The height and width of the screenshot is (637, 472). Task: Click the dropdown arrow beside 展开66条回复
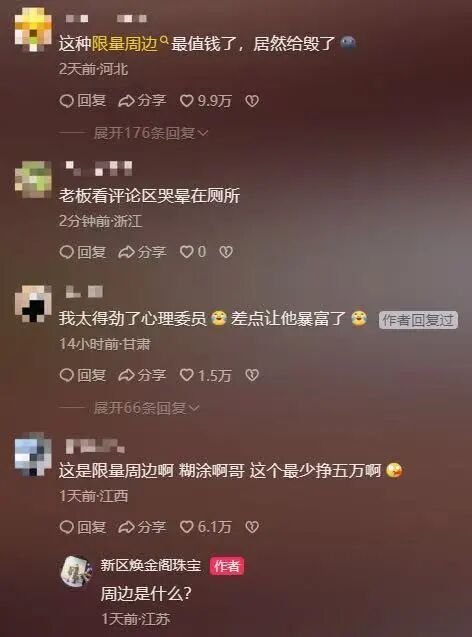coord(195,408)
